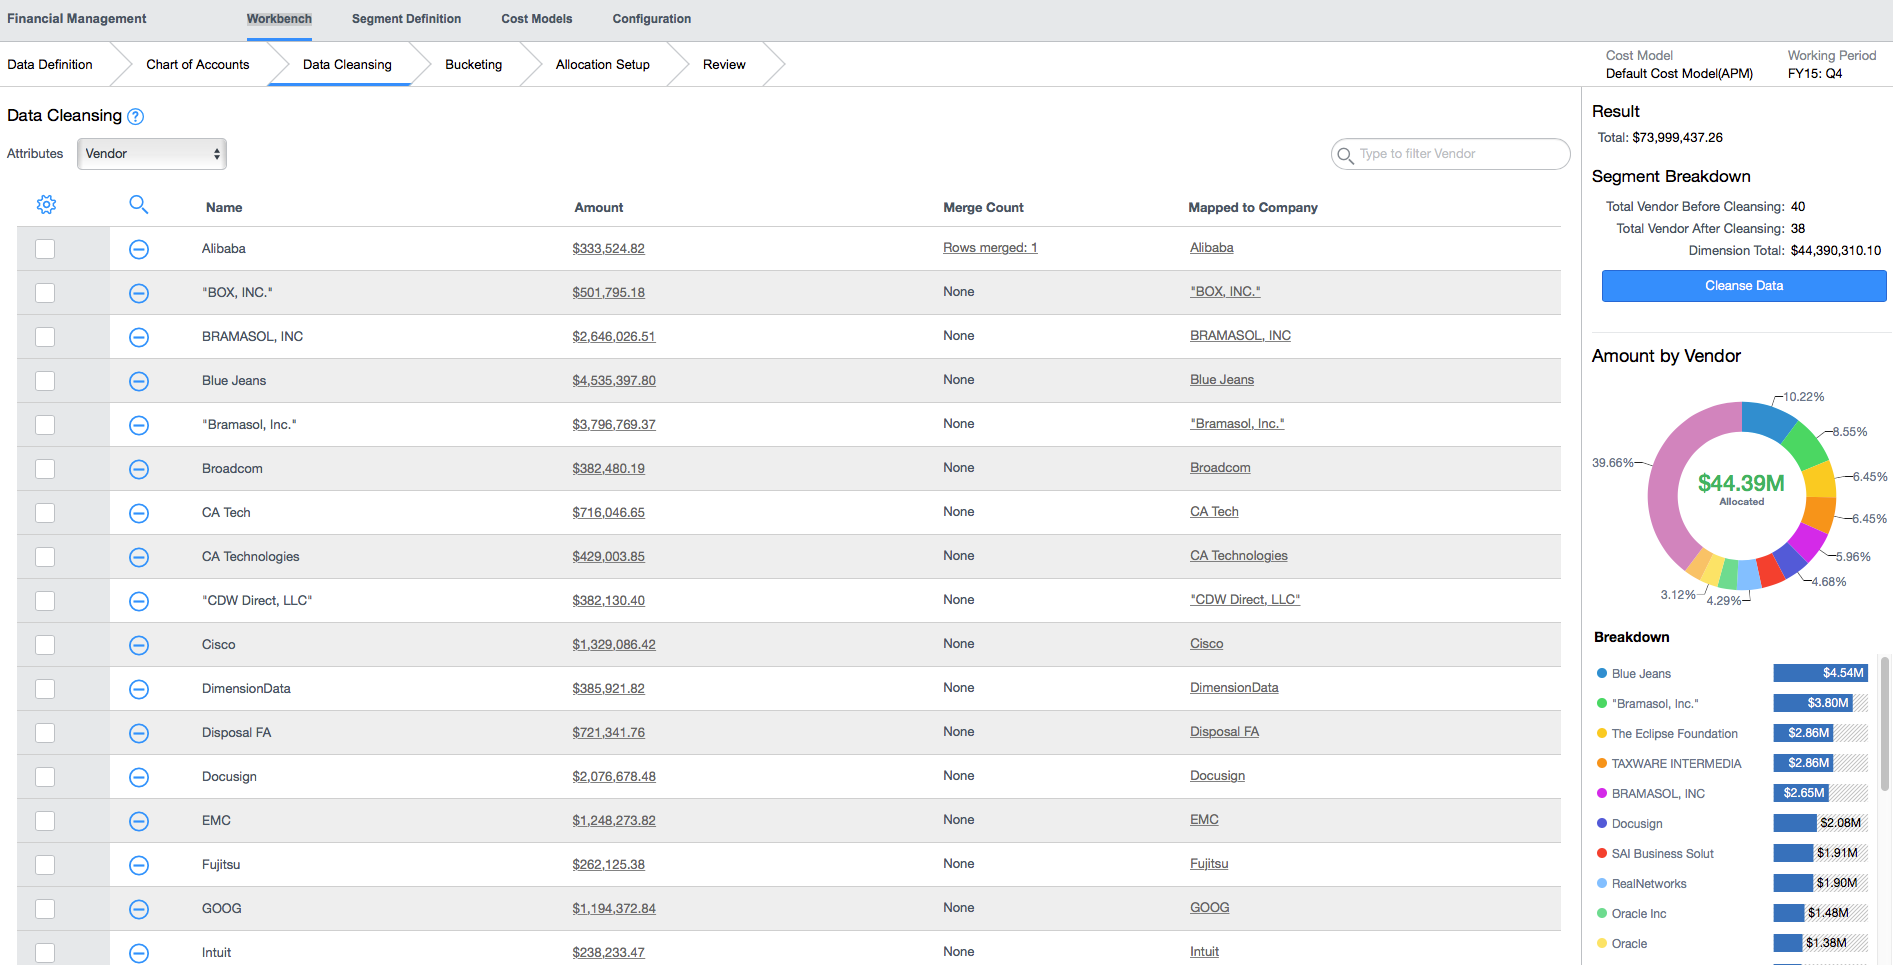Image resolution: width=1893 pixels, height=965 pixels.
Task: Click the Amount column header
Action: click(x=599, y=208)
